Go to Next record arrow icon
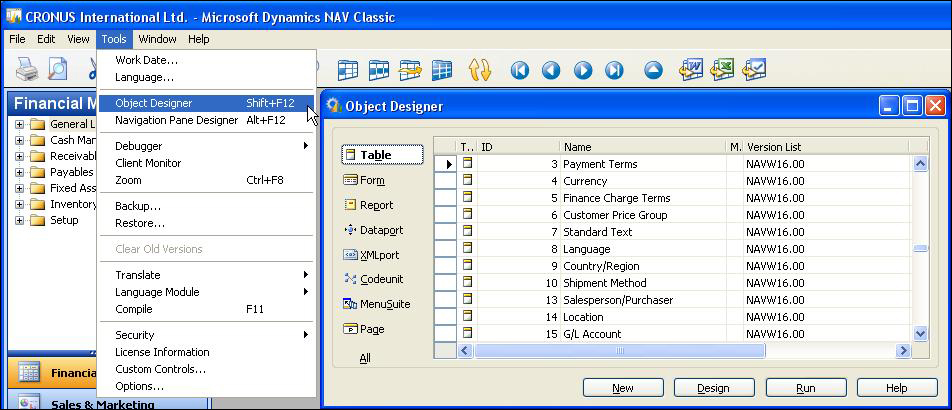 [x=582, y=71]
